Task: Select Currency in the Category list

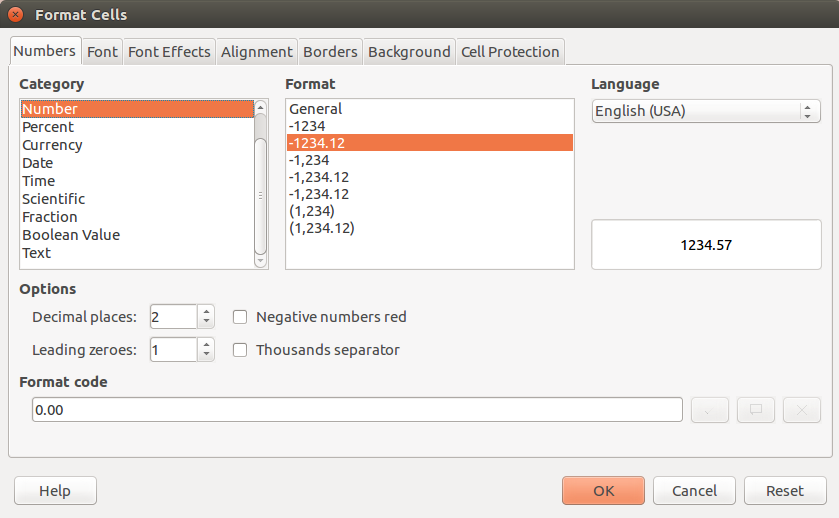Action: 52,145
